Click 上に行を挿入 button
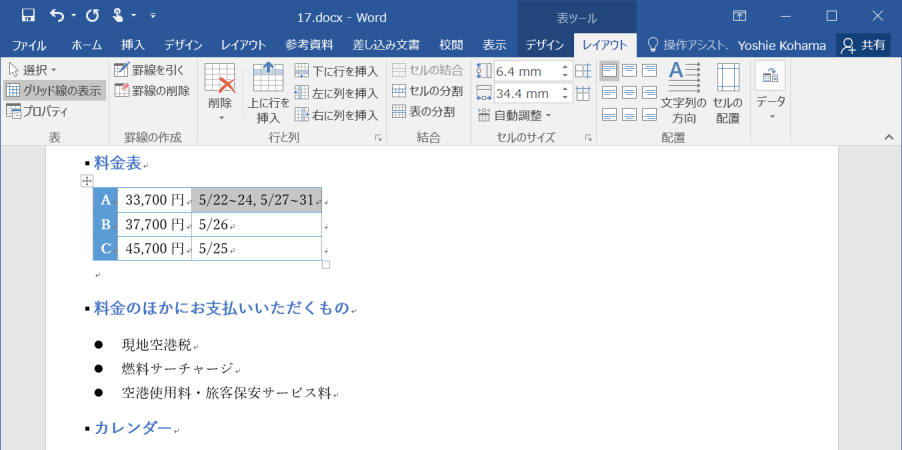This screenshot has height=450, width=902. [x=268, y=93]
